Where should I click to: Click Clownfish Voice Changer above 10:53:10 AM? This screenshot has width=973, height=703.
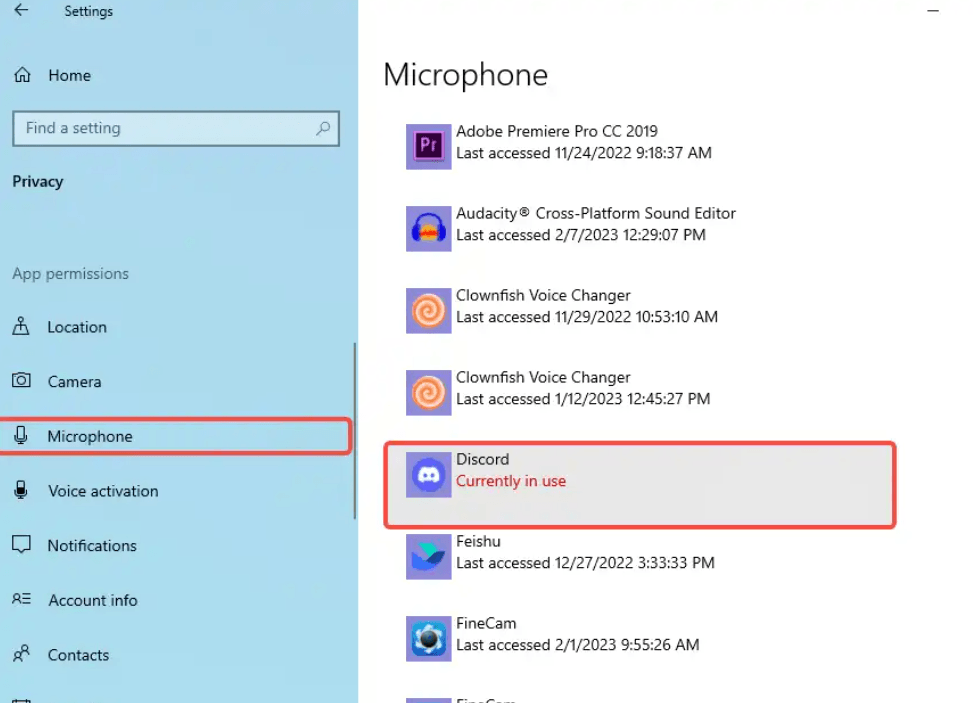[x=543, y=295]
